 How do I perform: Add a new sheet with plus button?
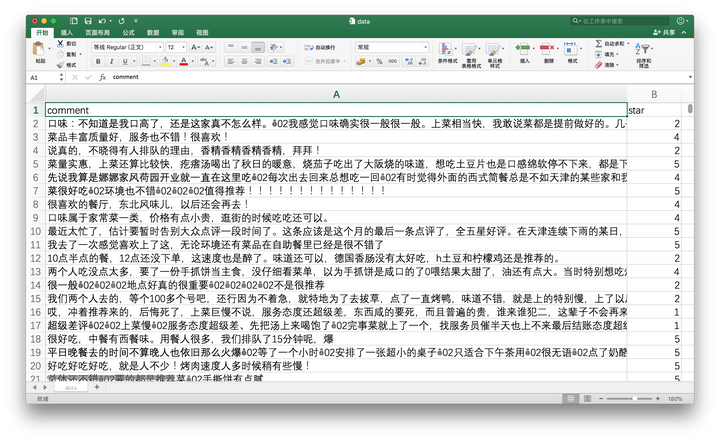coord(97,387)
